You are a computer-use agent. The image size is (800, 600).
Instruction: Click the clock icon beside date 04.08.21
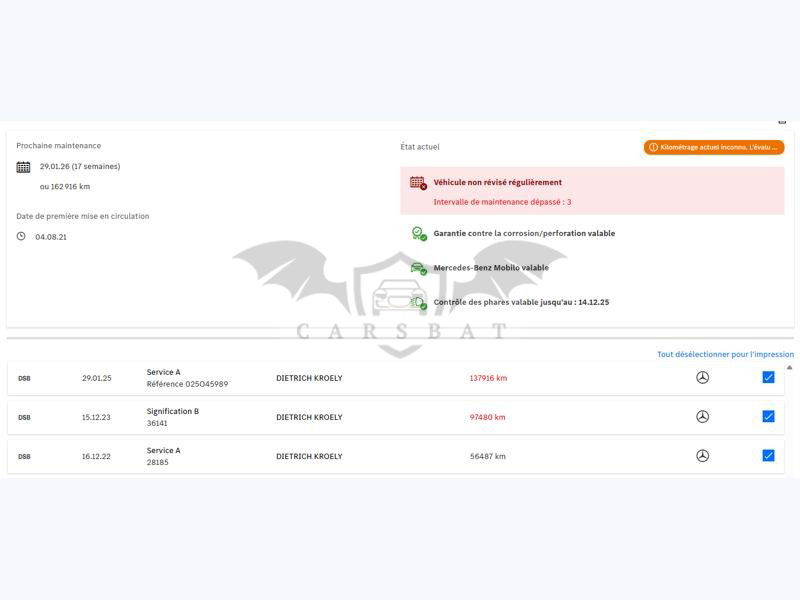(21, 237)
